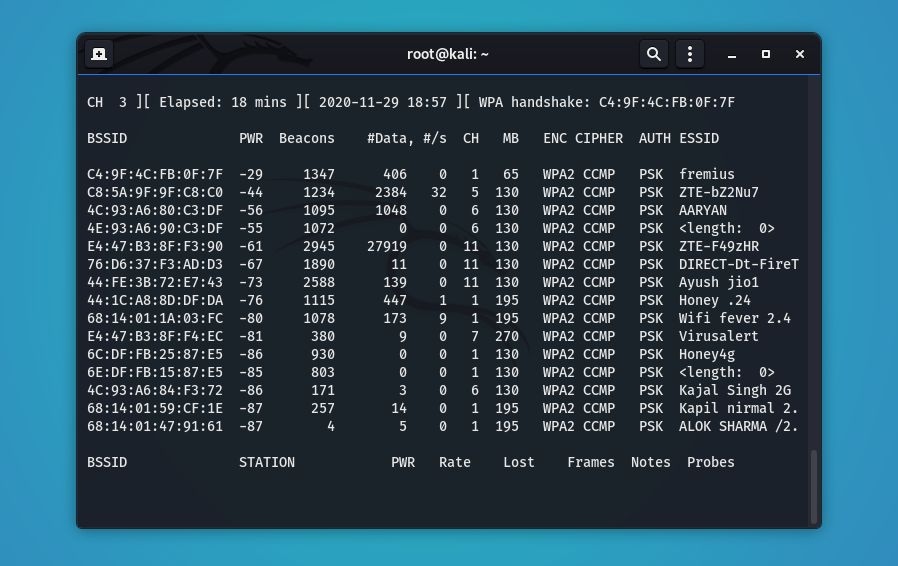Click the CIPHER column header
The width and height of the screenshot is (898, 566).
pyautogui.click(x=598, y=139)
